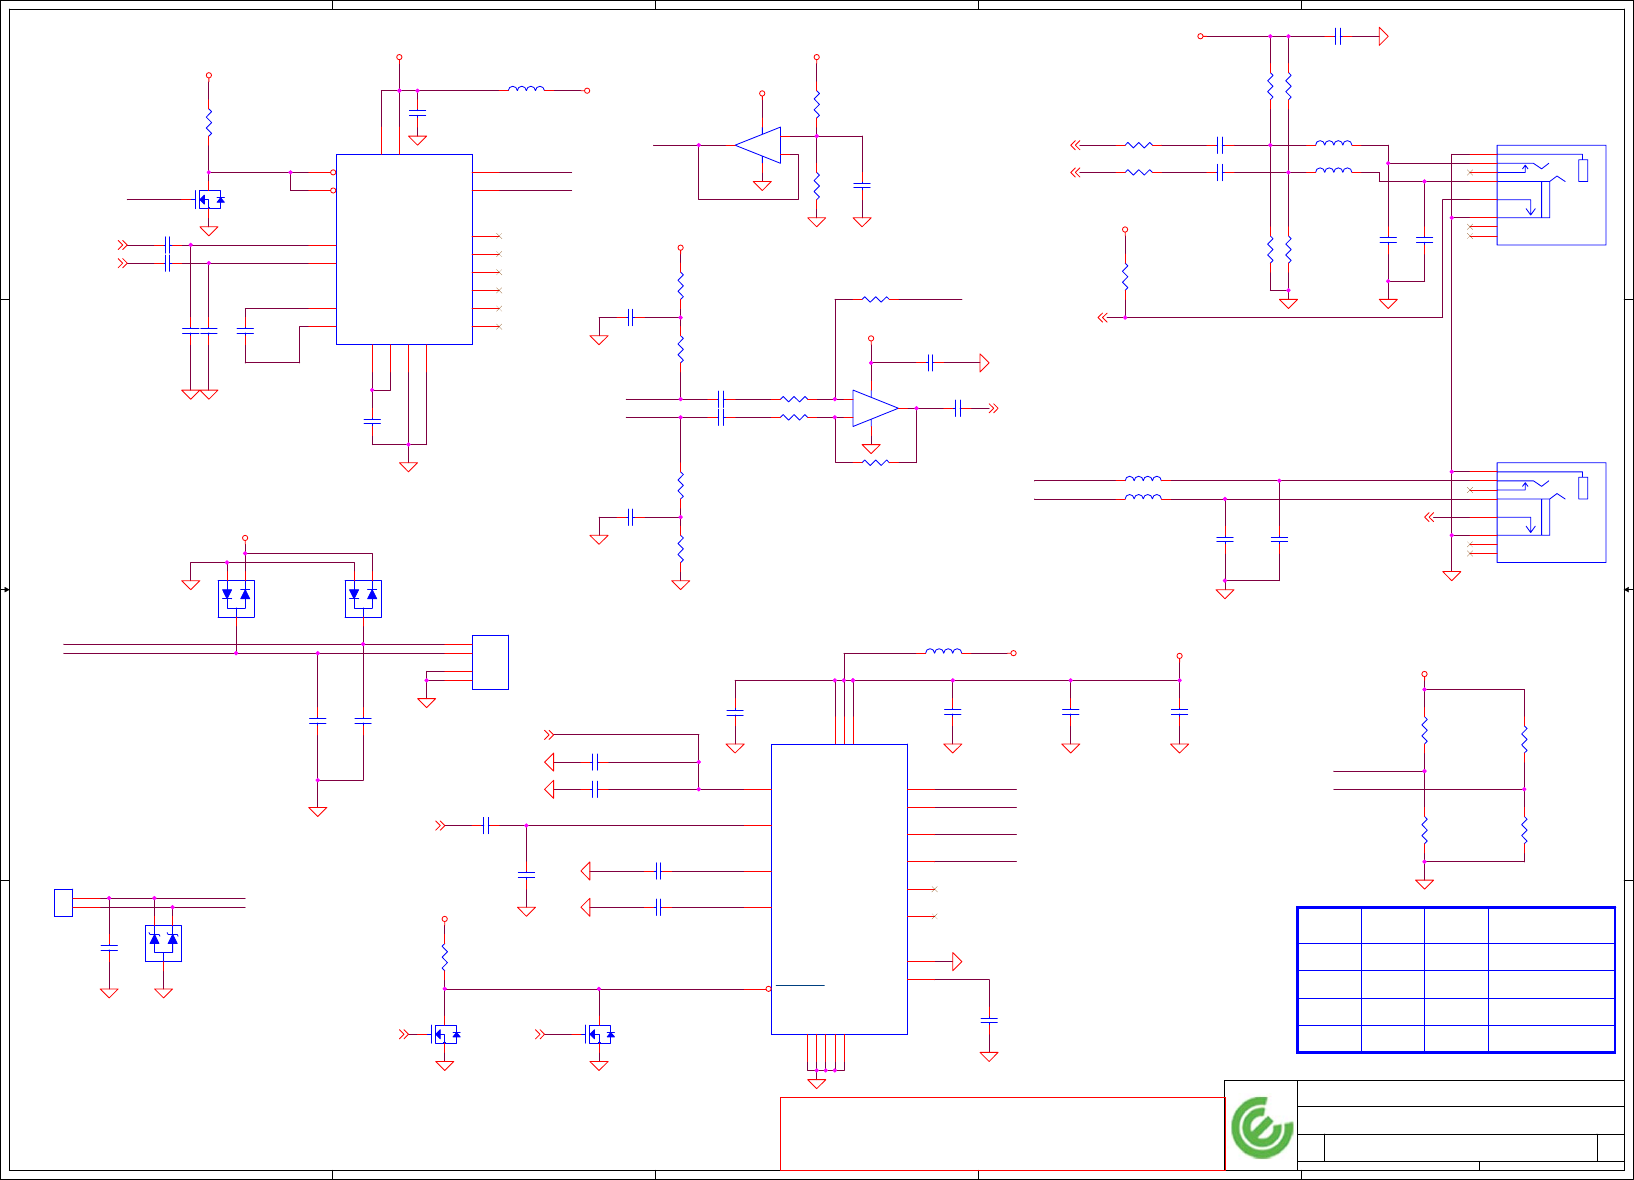The height and width of the screenshot is (1180, 1634).
Task: Select the capacitor in the top-right corner
Action: coord(1338,36)
